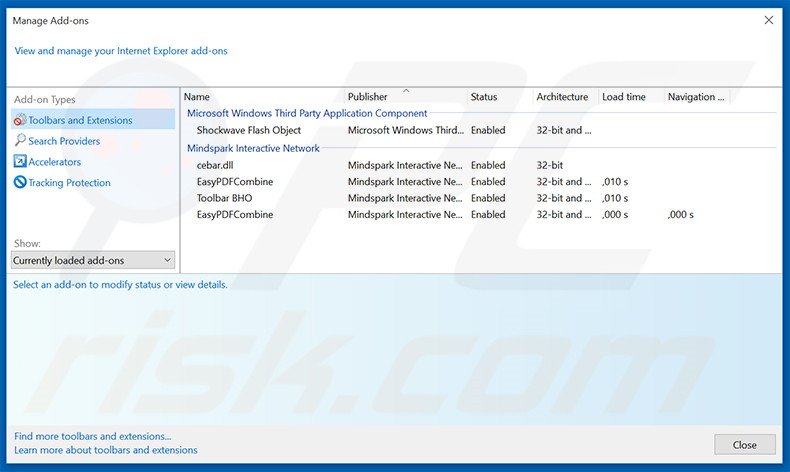Click the Close button

pyautogui.click(x=745, y=445)
